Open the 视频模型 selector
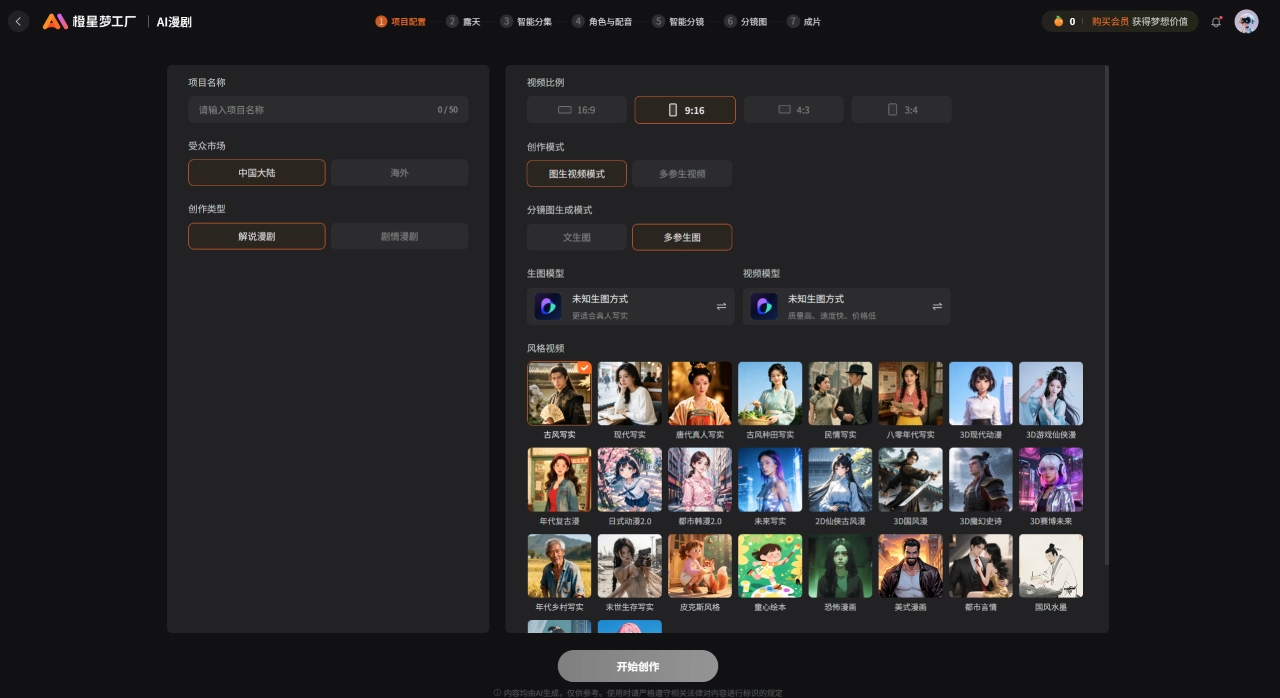Viewport: 1280px width, 698px height. click(x=847, y=306)
